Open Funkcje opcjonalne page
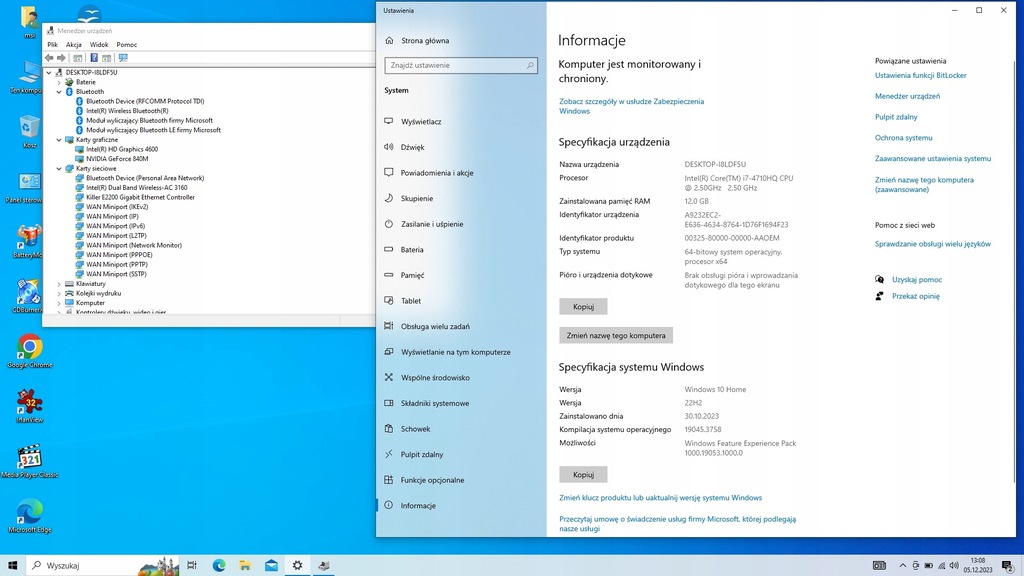The image size is (1024, 576). [432, 479]
